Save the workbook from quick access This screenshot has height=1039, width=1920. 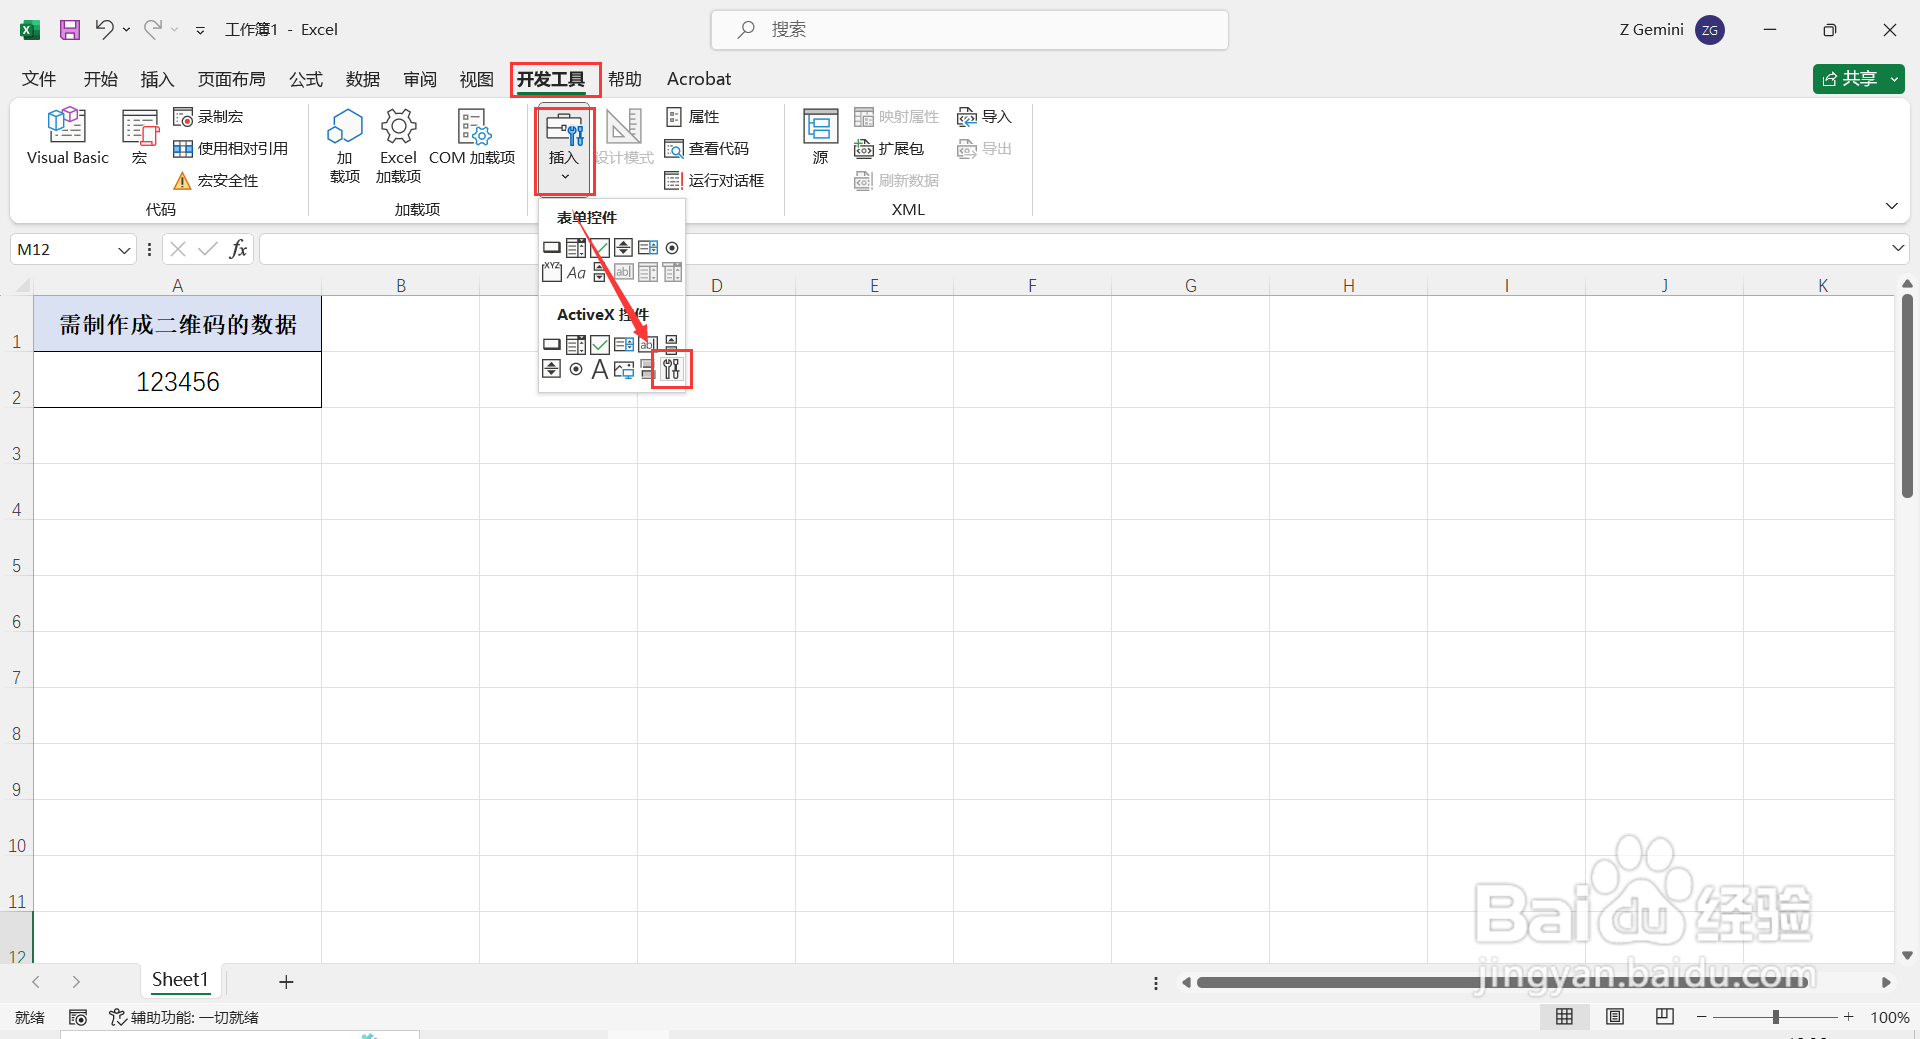pyautogui.click(x=70, y=29)
